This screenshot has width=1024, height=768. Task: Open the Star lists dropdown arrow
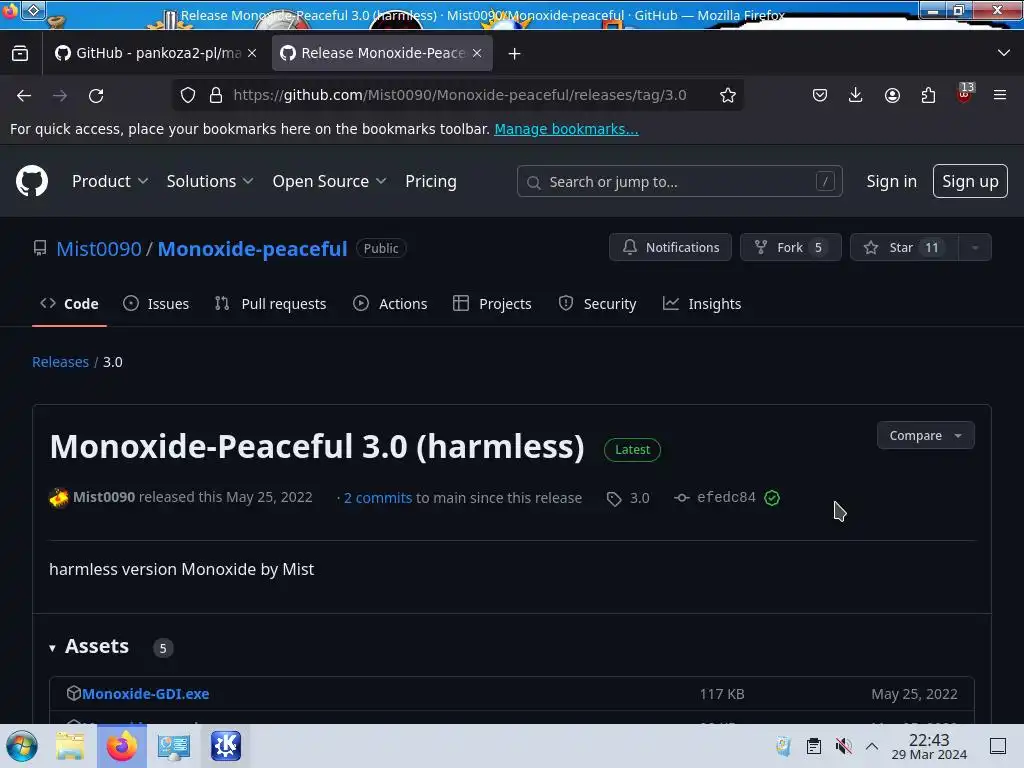click(x=975, y=248)
